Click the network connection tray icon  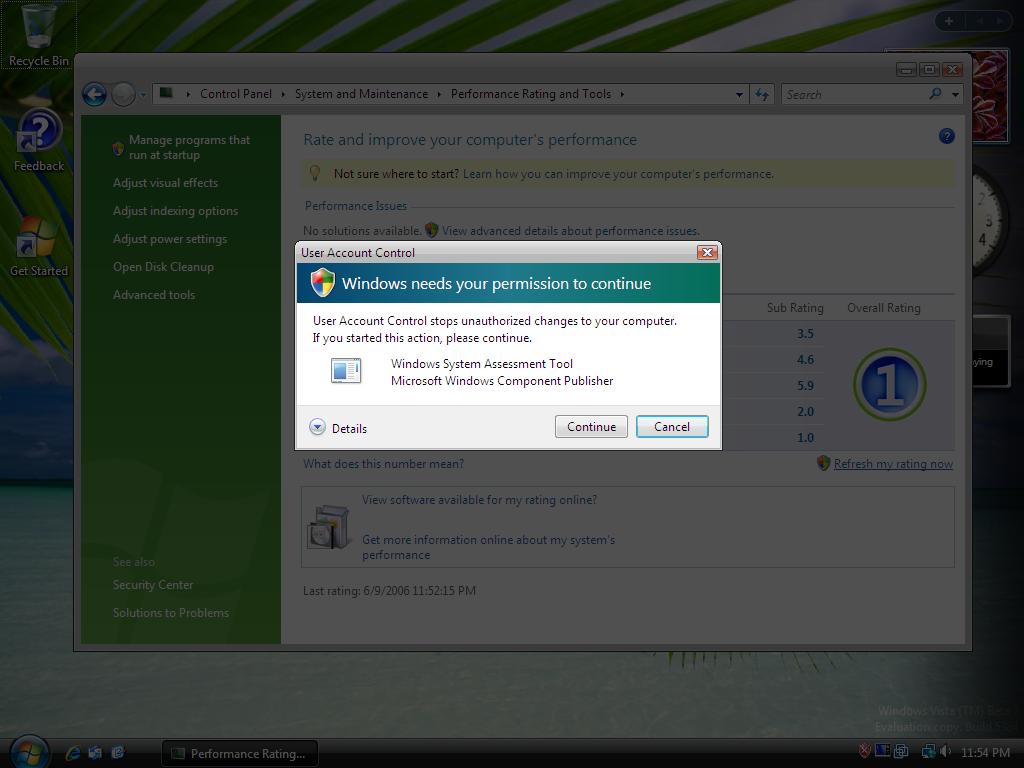pos(928,752)
